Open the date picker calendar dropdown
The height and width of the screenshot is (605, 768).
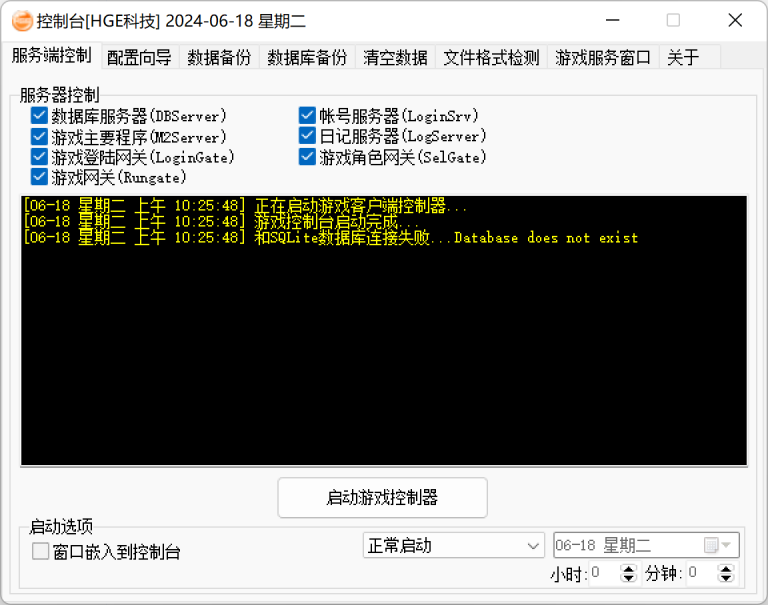[718, 545]
